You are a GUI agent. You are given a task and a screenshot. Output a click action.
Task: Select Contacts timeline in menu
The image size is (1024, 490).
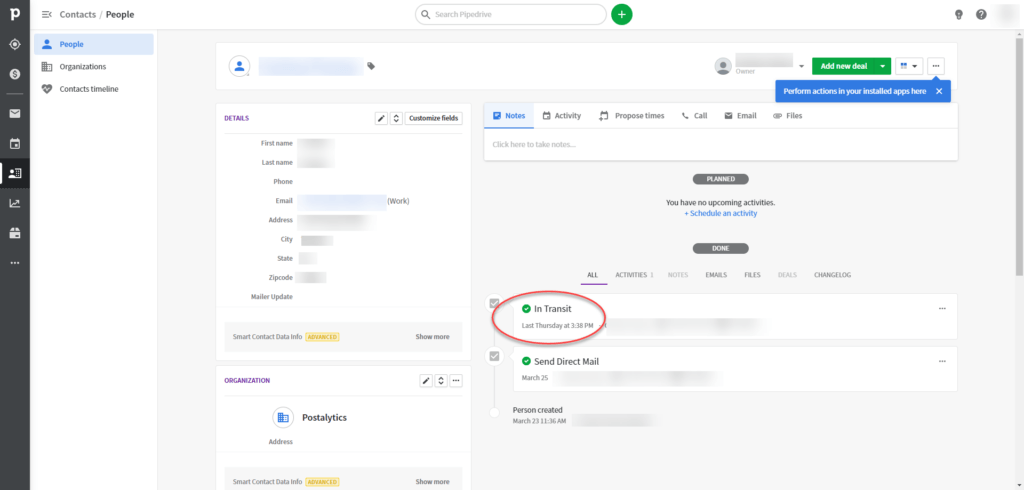pos(94,89)
